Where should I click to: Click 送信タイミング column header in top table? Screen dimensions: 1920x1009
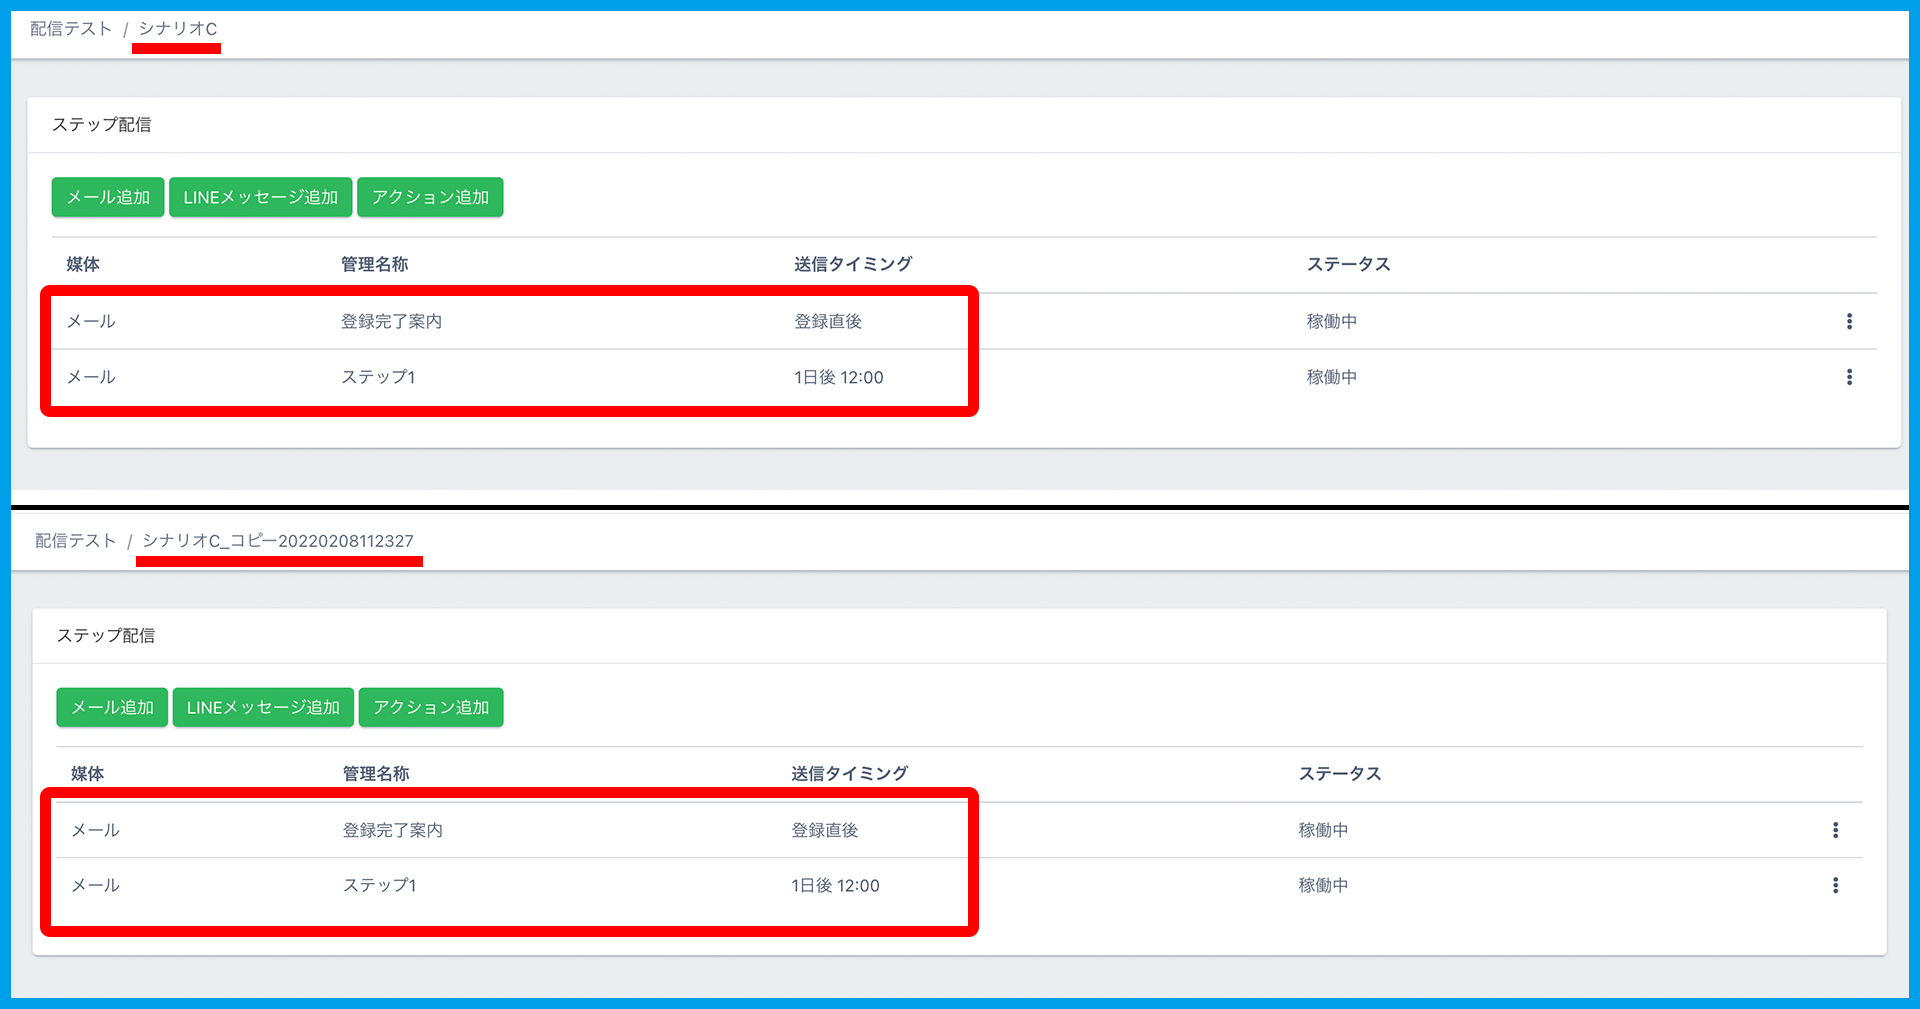coord(853,264)
